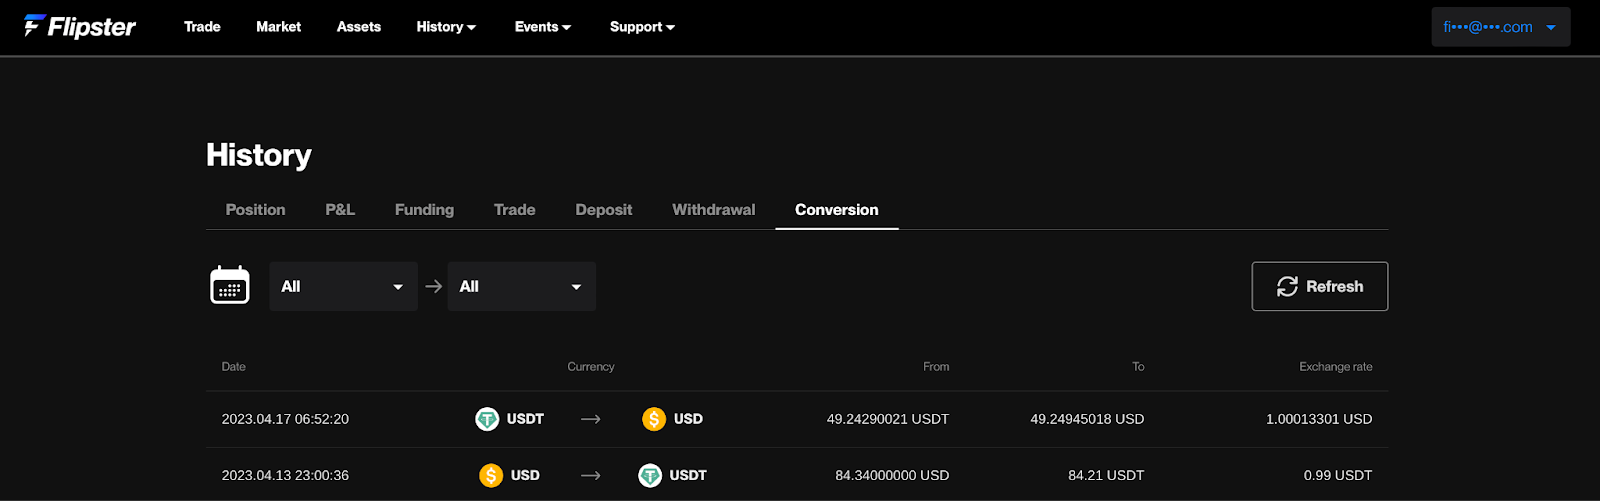Open the History menu in navbar
This screenshot has height=501, width=1600.
(446, 27)
